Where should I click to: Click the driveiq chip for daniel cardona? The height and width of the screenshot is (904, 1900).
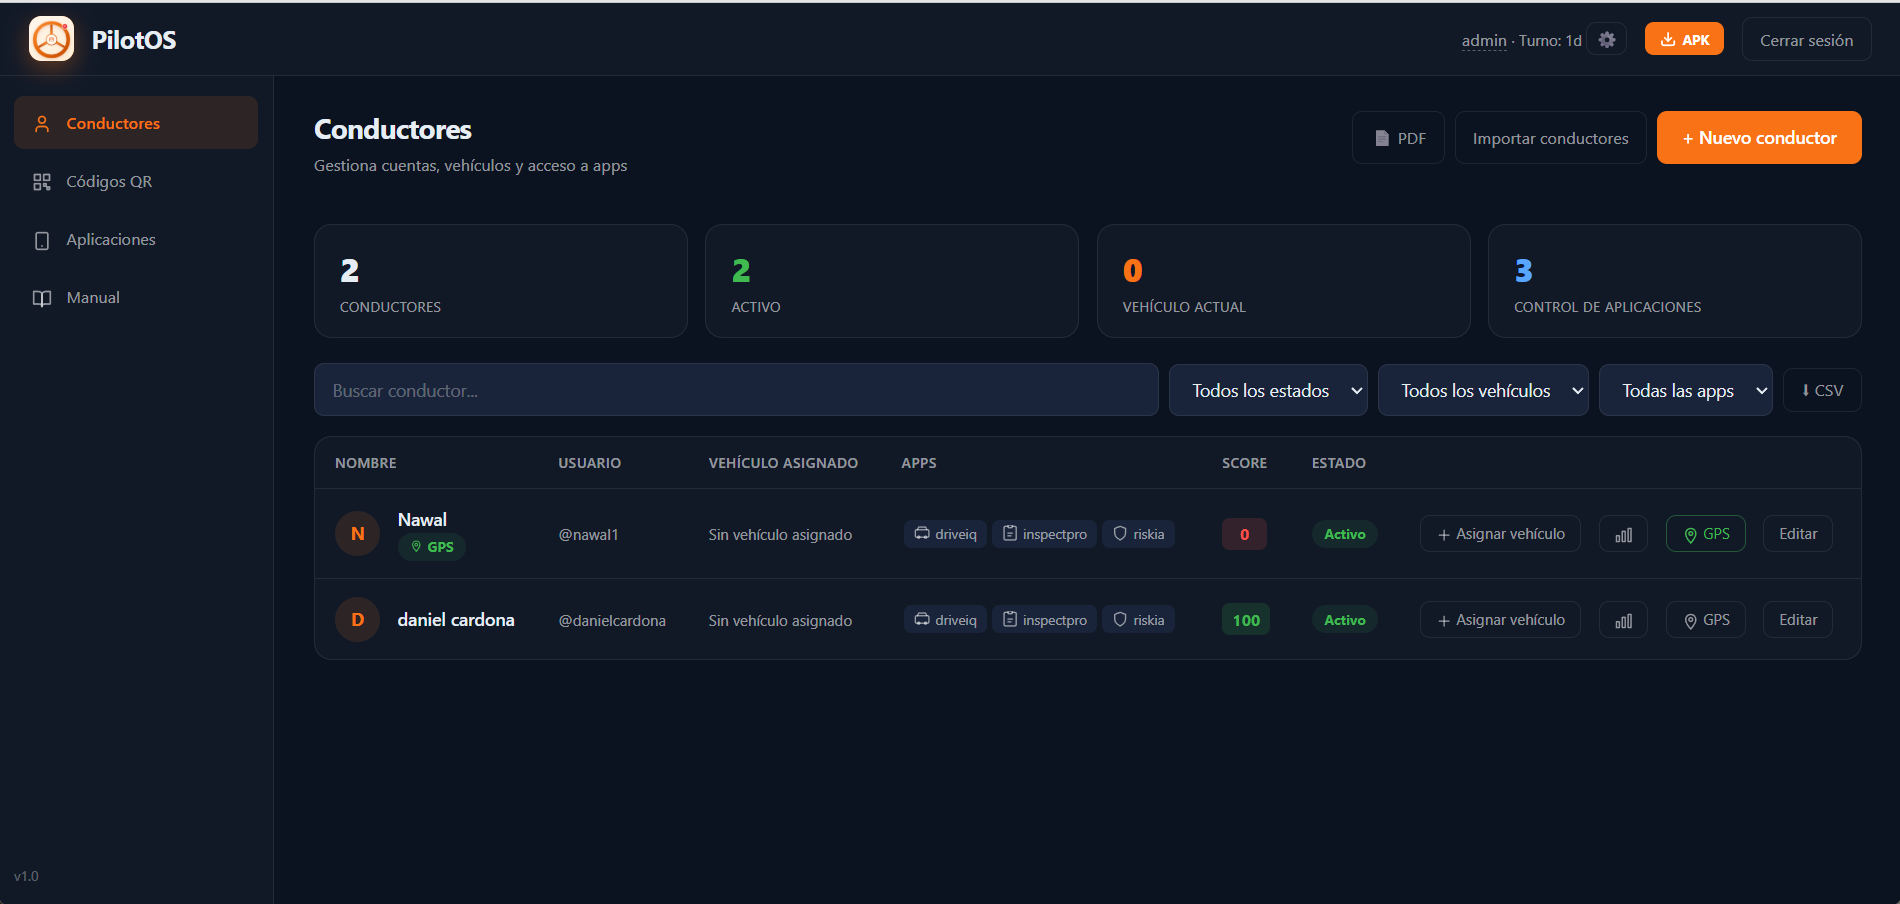(x=945, y=620)
